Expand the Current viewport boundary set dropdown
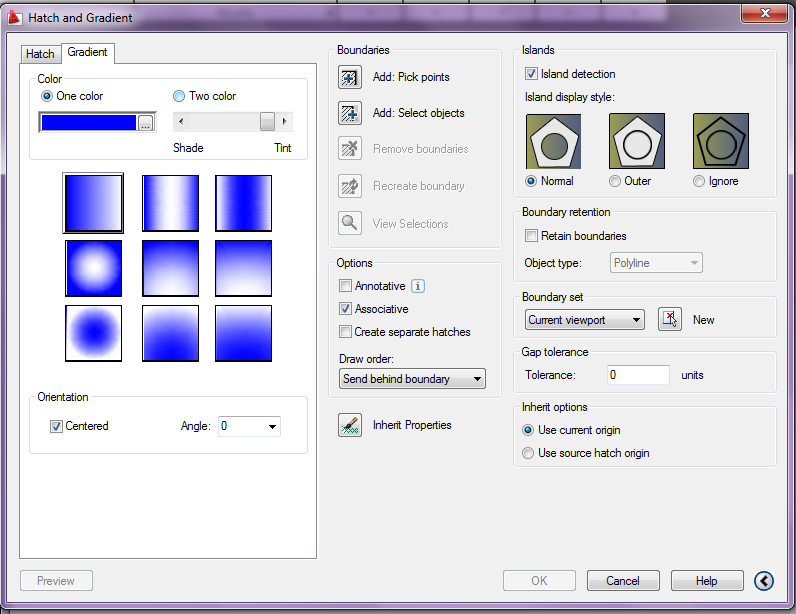 tap(585, 320)
